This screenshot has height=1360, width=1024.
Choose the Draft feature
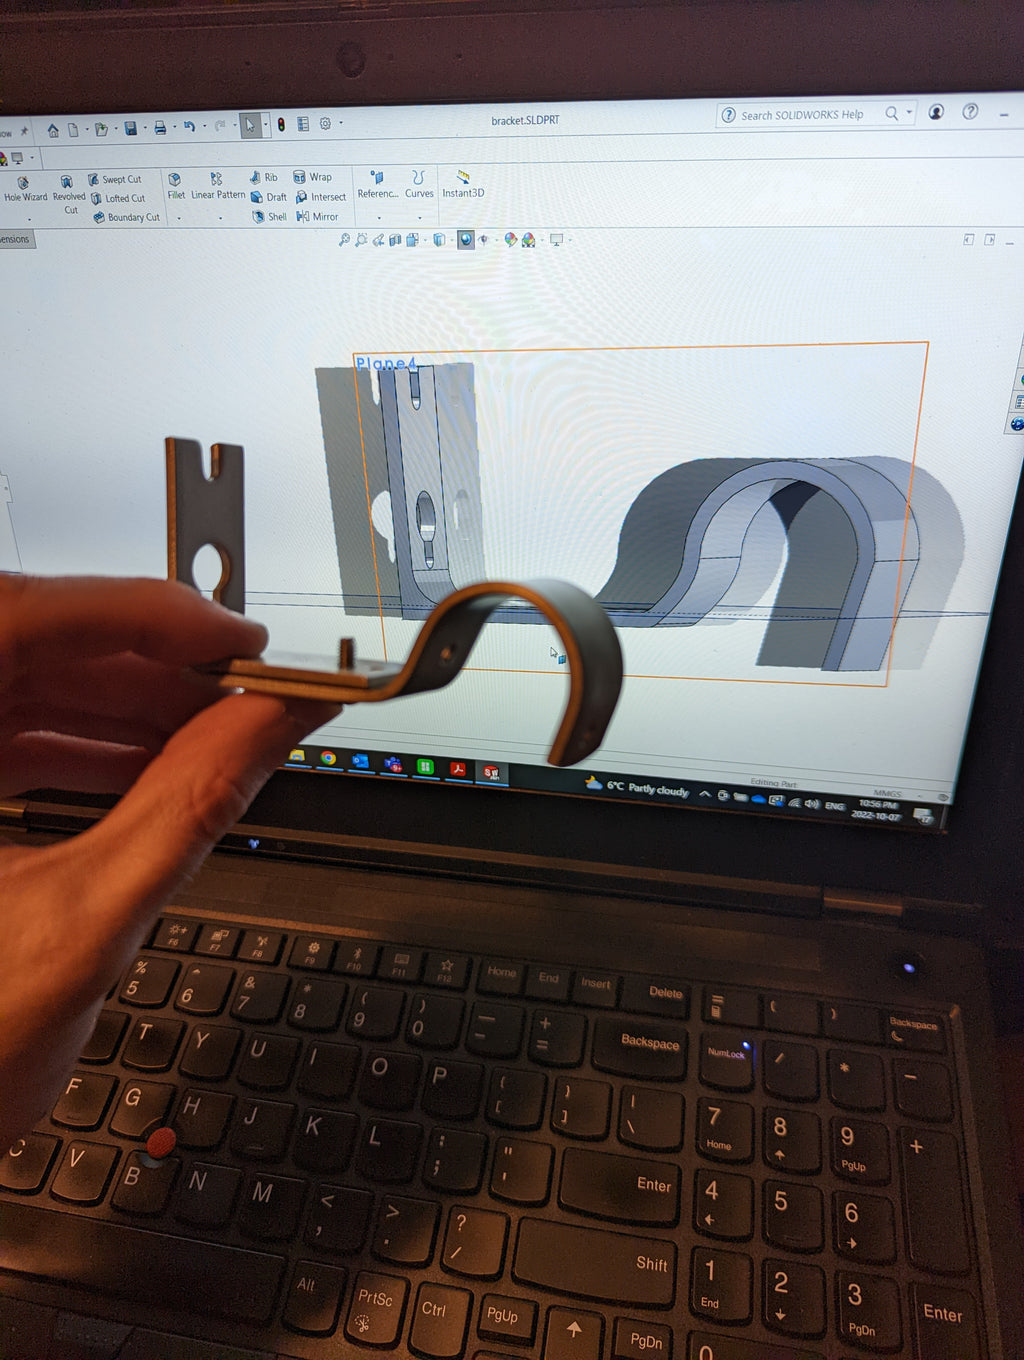pyautogui.click(x=268, y=197)
